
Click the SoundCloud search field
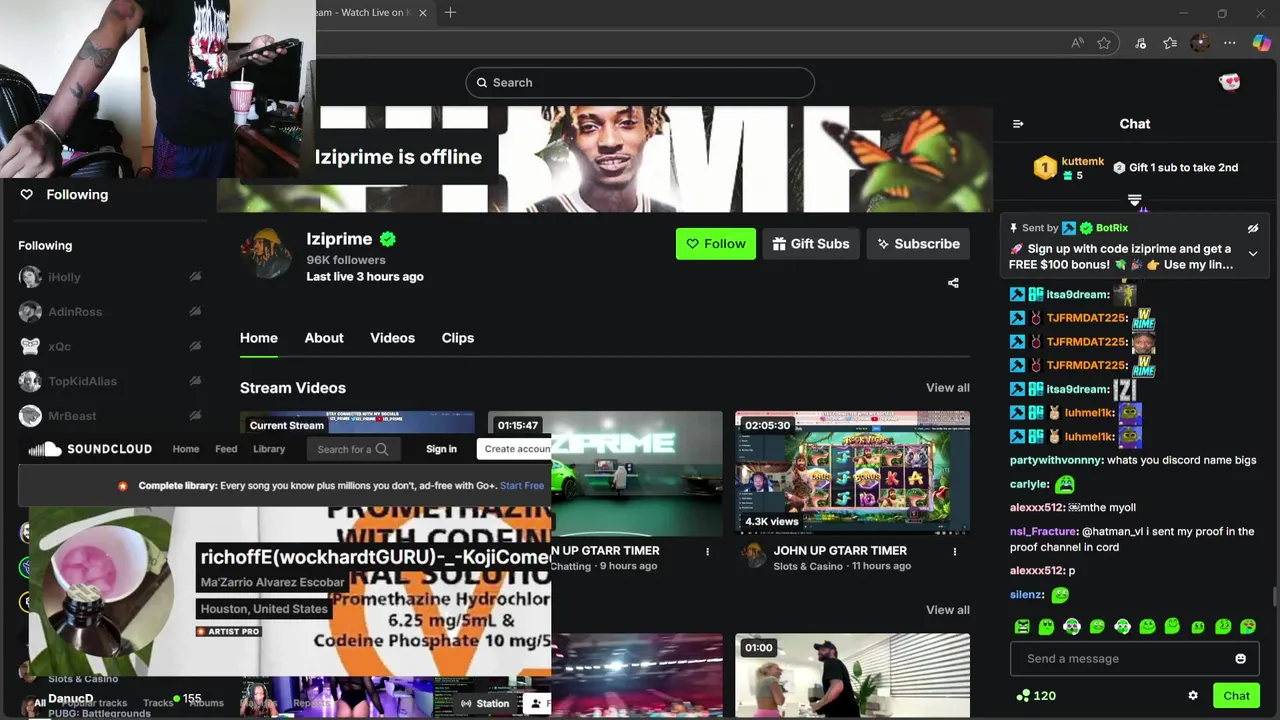[353, 449]
